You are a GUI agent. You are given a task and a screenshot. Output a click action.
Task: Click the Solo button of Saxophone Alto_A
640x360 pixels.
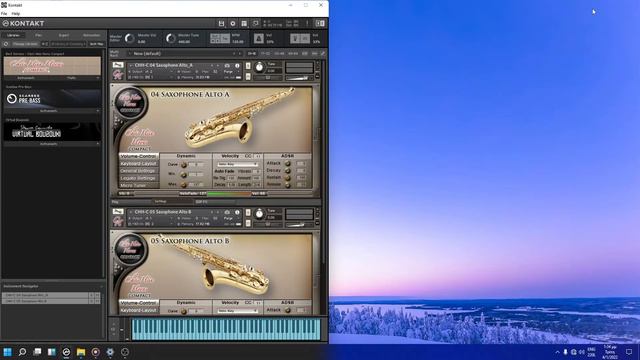(x=248, y=66)
